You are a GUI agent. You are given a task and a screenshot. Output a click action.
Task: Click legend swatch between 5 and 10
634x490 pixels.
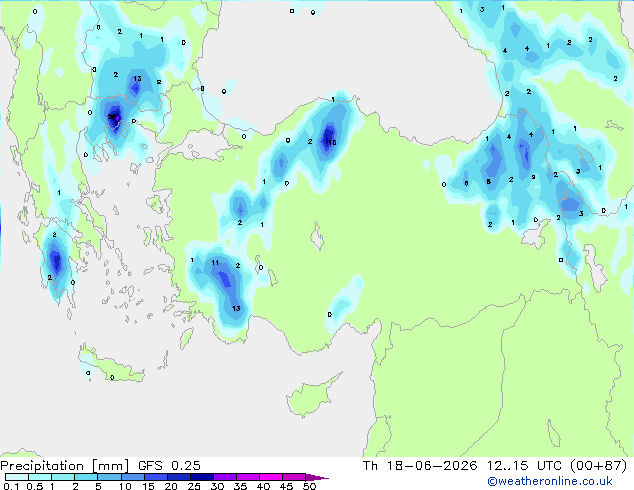[109, 477]
